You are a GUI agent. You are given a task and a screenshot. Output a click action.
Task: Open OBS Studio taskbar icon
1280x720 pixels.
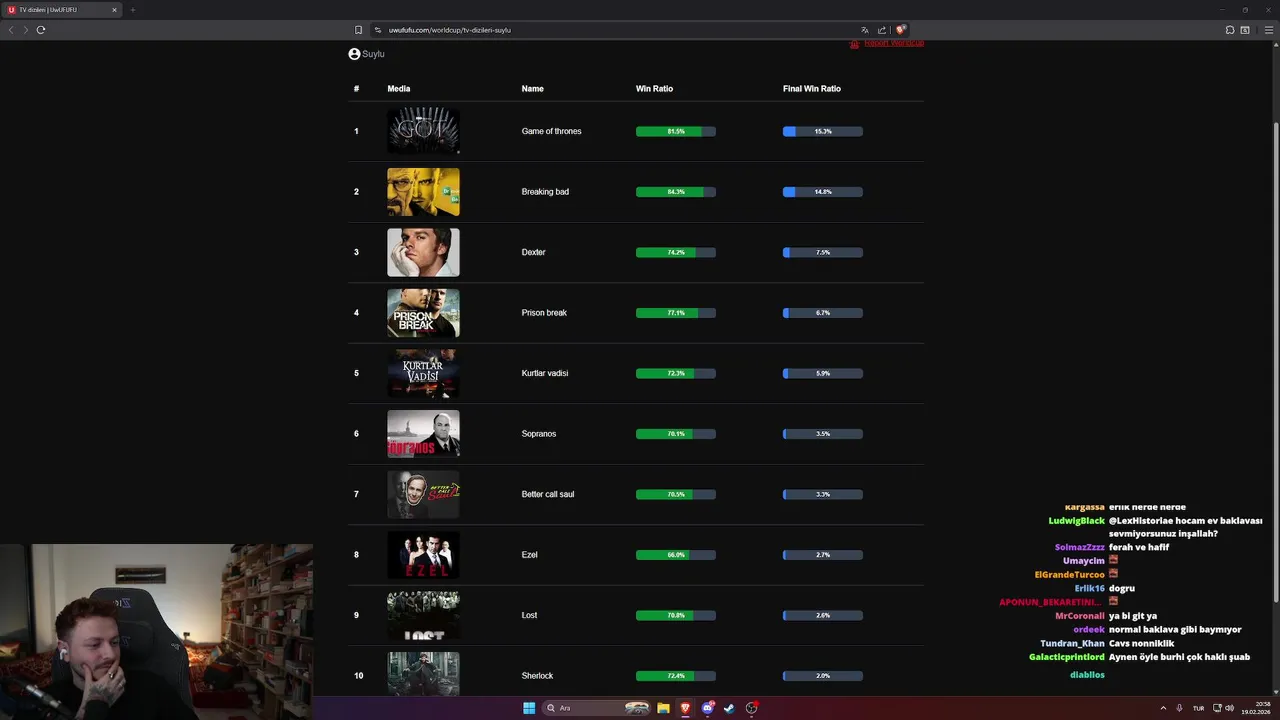[x=751, y=708]
